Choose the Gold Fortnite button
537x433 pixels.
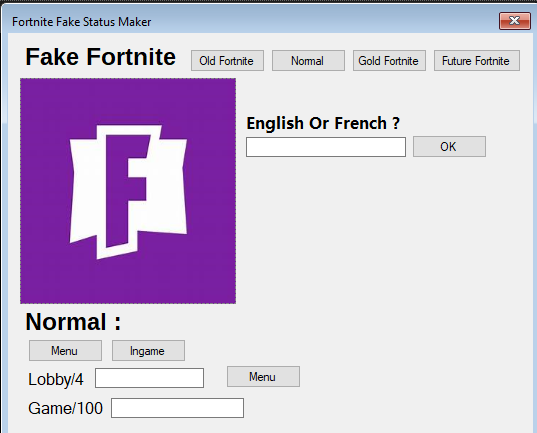(x=389, y=61)
